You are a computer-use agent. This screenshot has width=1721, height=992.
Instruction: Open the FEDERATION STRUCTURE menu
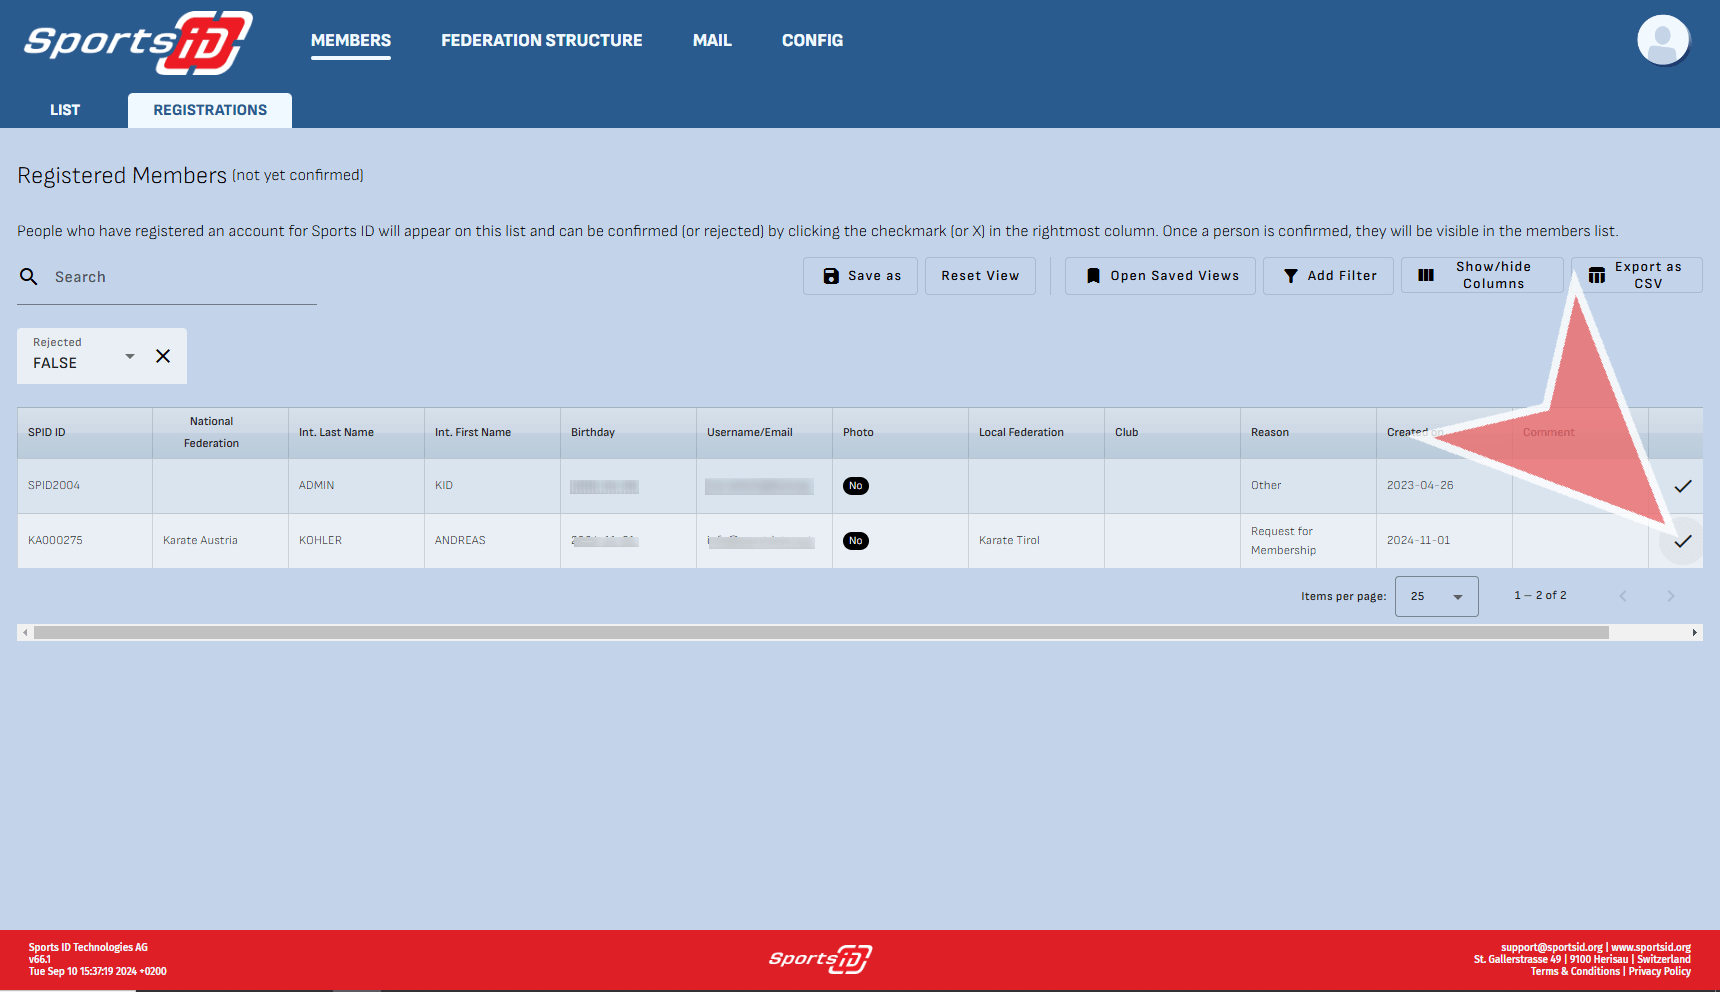tap(541, 40)
